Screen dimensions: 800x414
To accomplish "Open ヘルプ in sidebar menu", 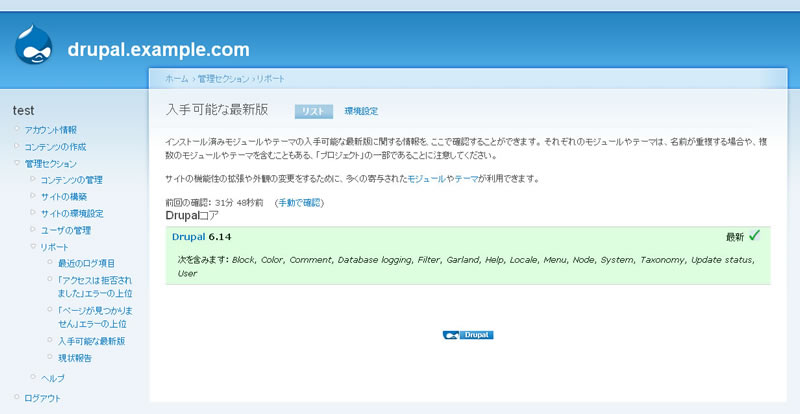I will (53, 378).
